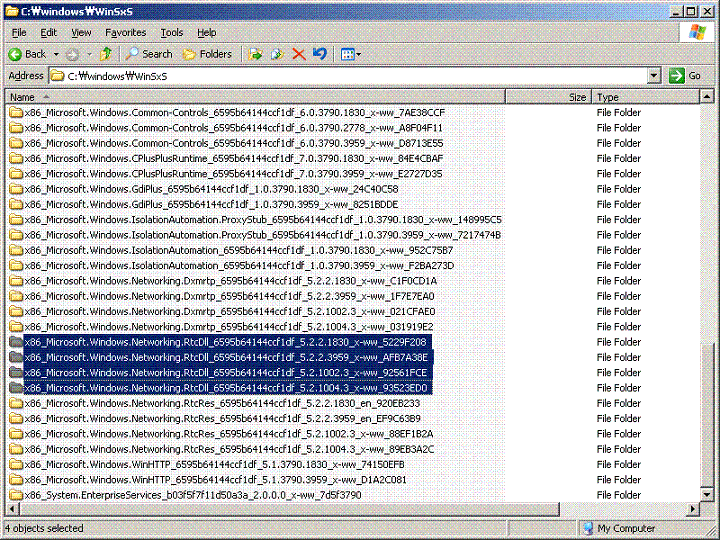Open the Favorites menu
This screenshot has height=540, width=720.
125,33
